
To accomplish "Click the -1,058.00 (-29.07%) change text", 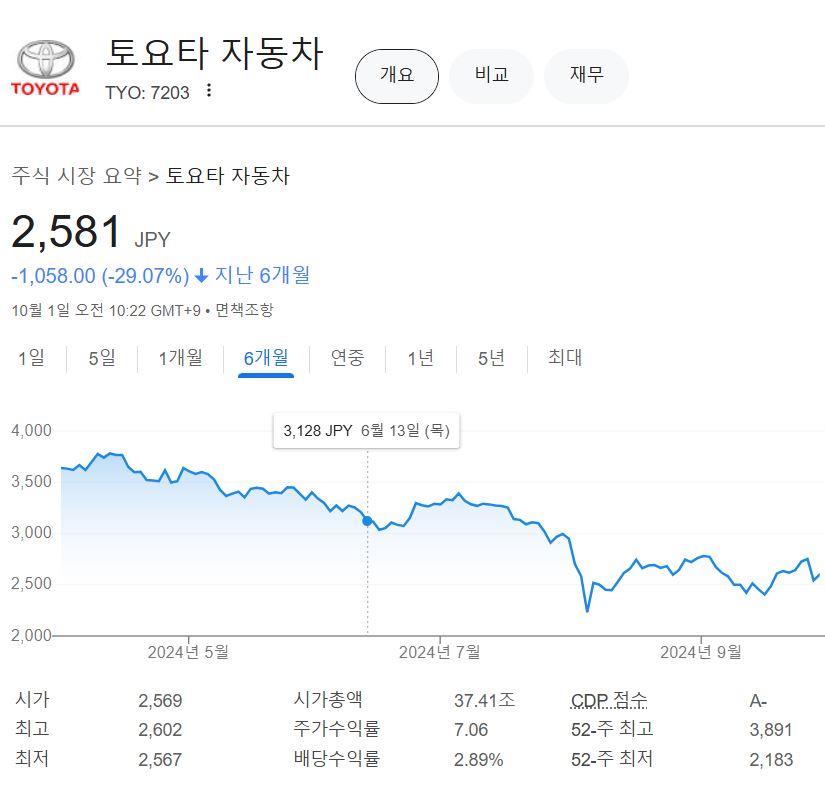I will click(x=100, y=276).
